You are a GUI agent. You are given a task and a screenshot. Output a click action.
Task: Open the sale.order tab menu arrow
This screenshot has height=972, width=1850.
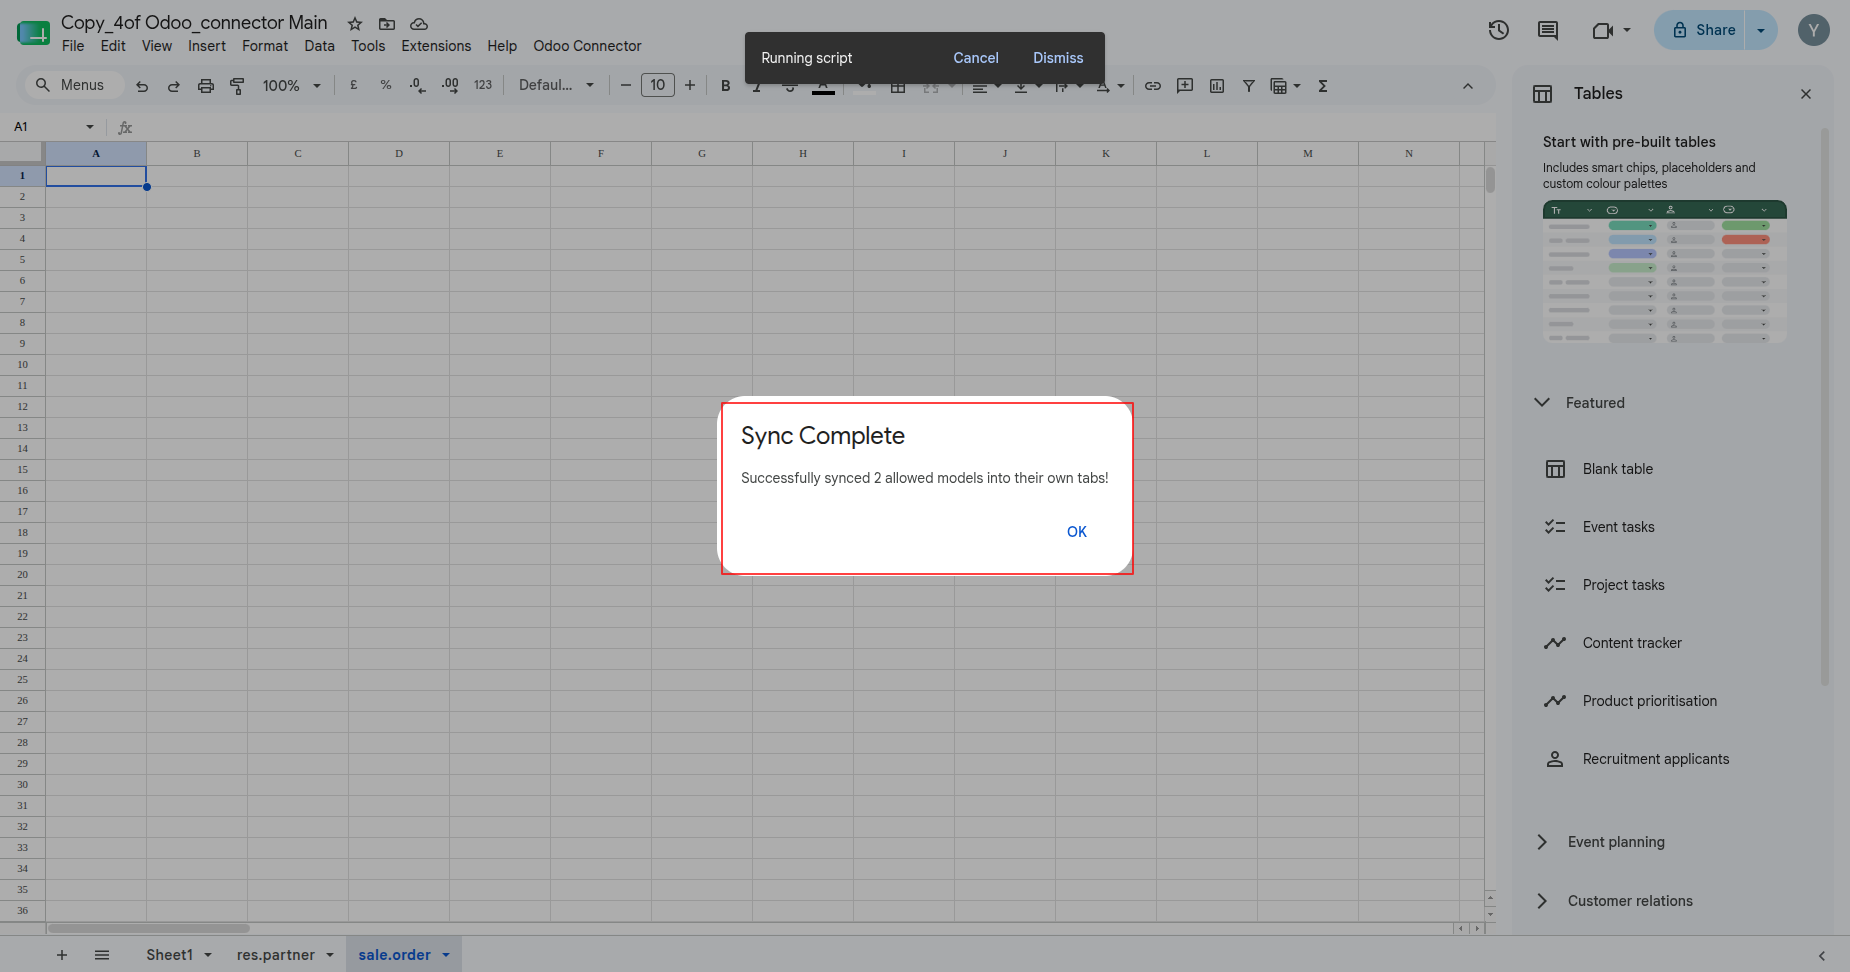446,955
